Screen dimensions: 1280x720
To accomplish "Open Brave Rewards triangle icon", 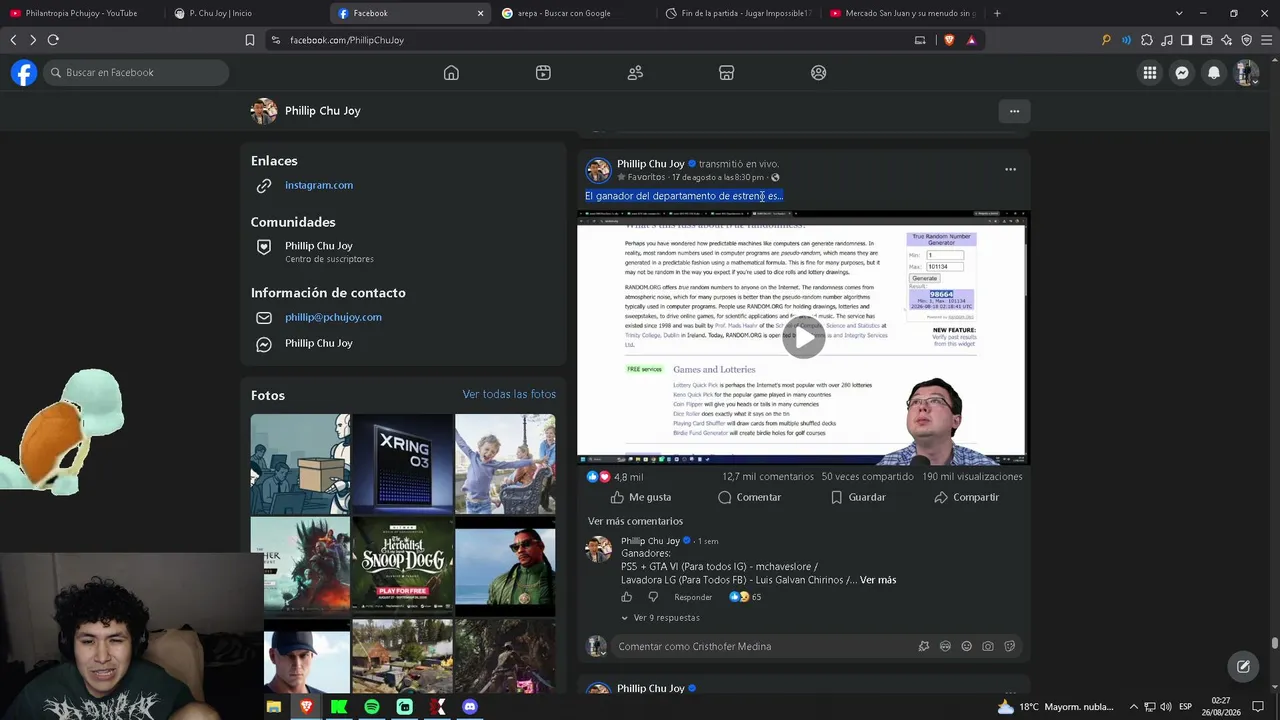I will point(971,40).
